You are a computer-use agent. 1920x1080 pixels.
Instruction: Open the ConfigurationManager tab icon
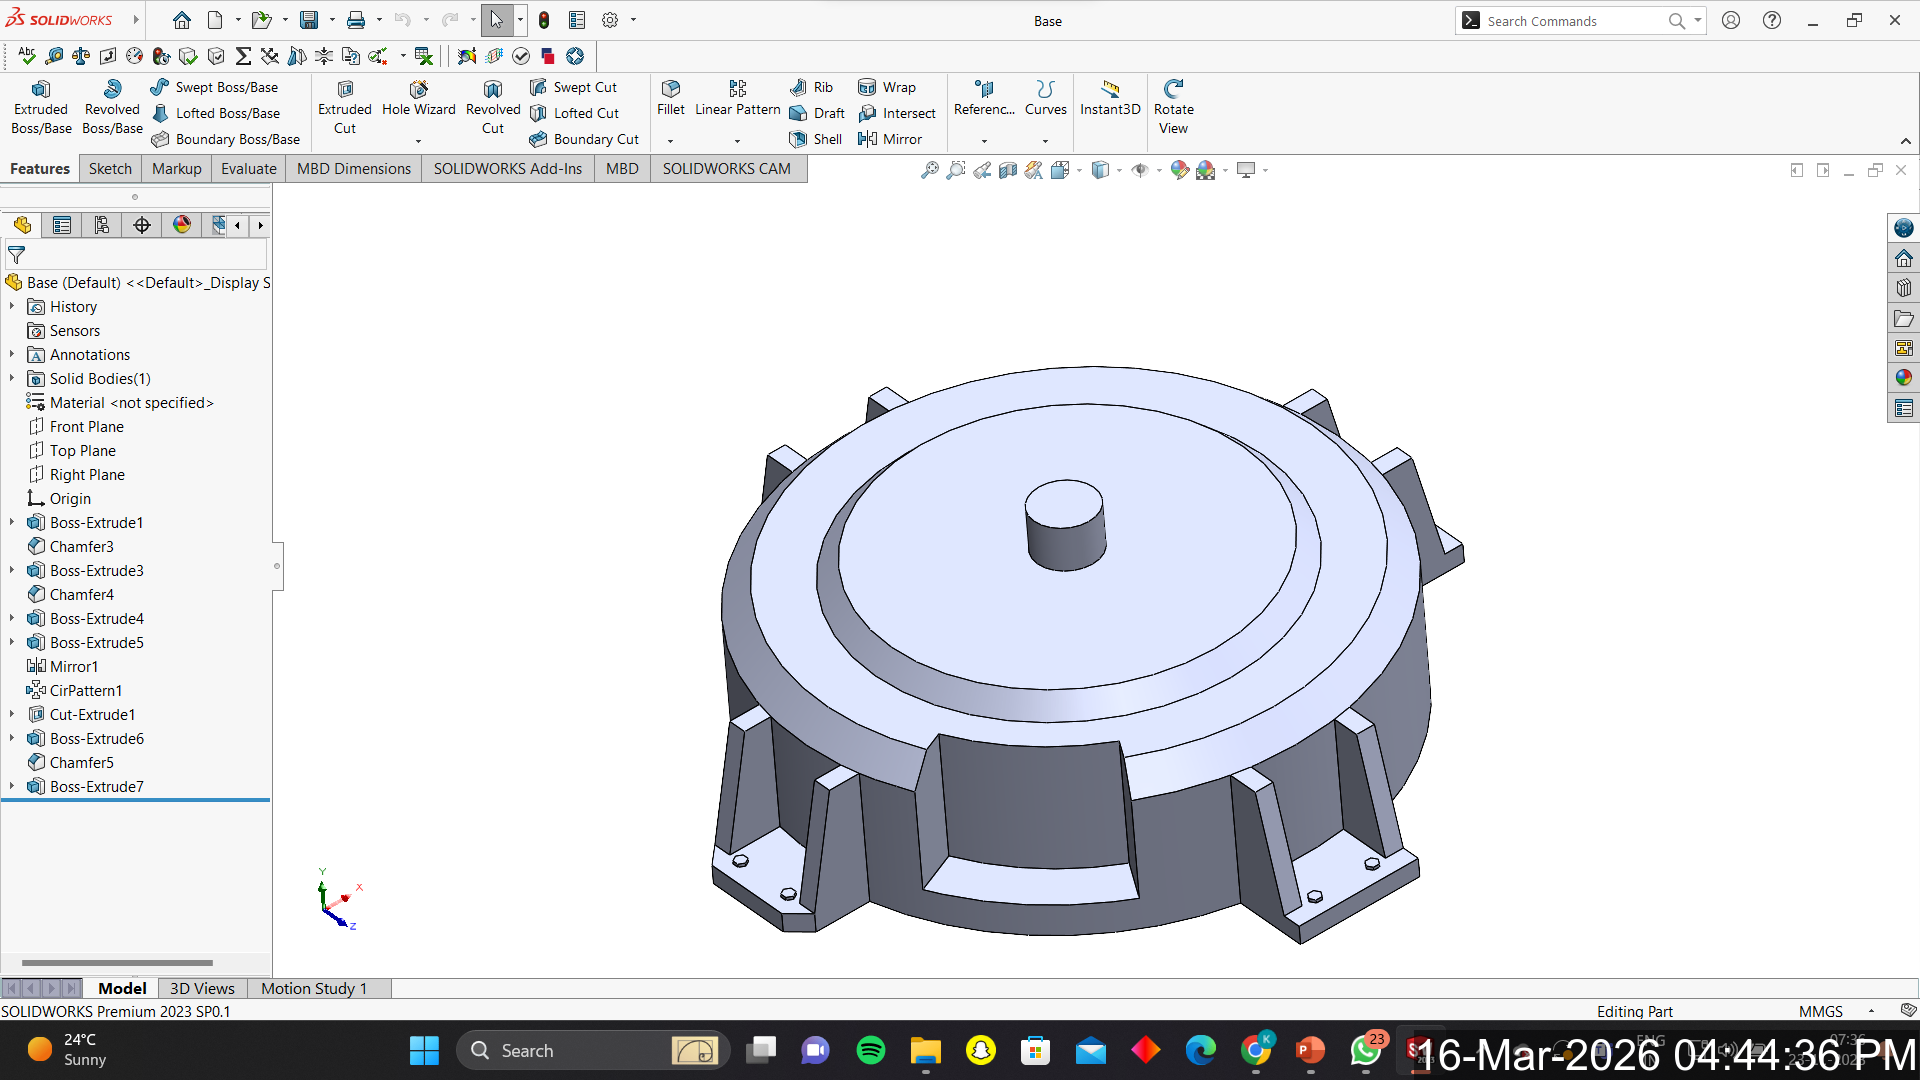[x=101, y=225]
